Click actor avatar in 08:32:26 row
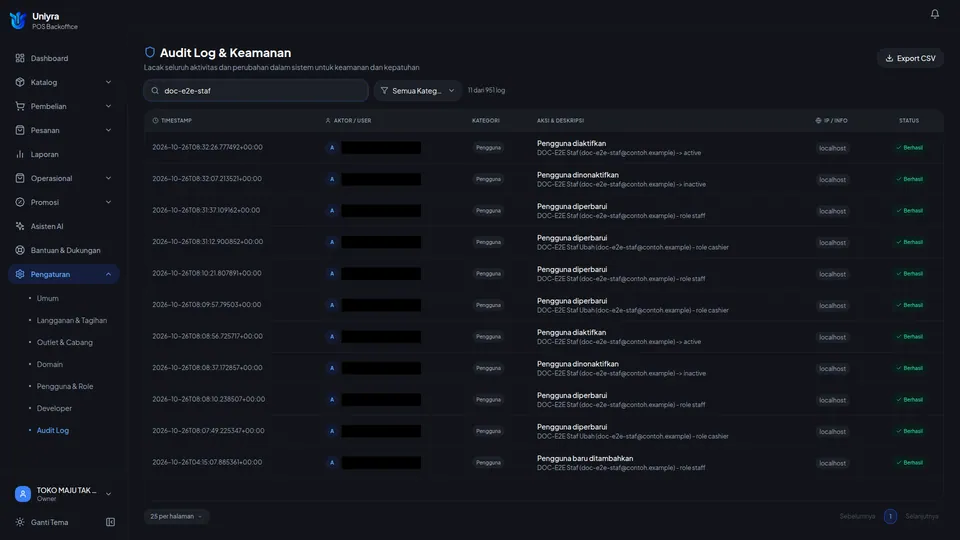960x540 pixels. 332,148
